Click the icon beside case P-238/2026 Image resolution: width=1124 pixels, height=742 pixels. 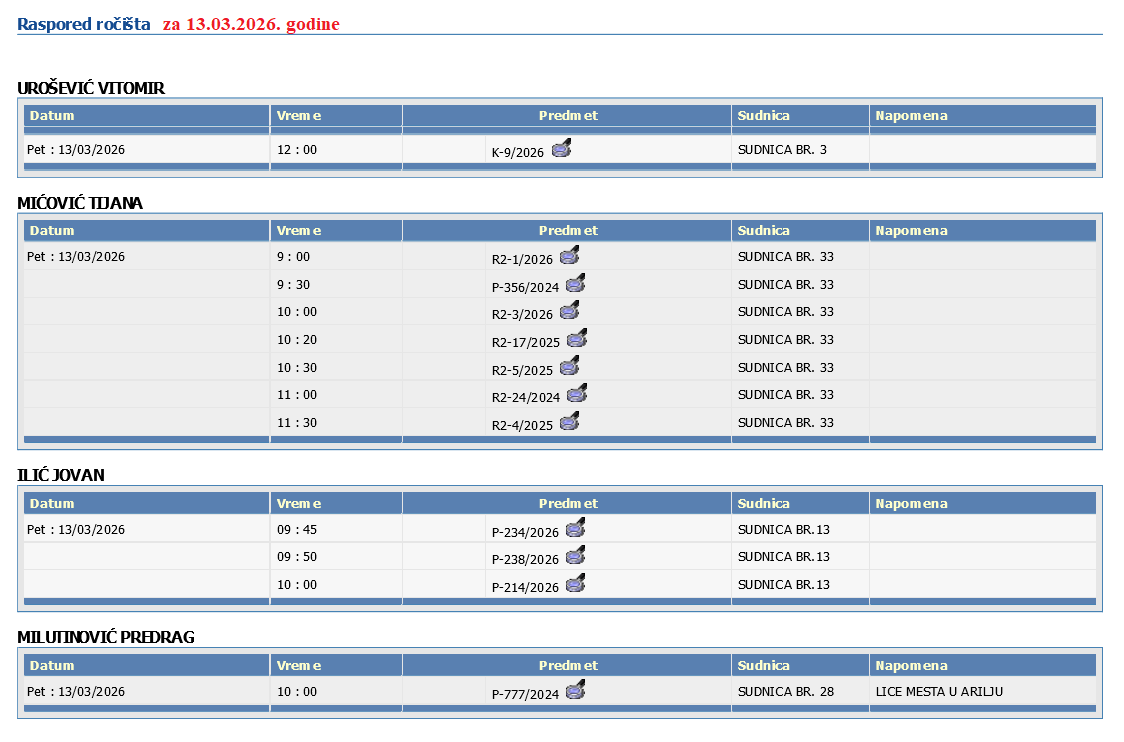[x=575, y=557]
